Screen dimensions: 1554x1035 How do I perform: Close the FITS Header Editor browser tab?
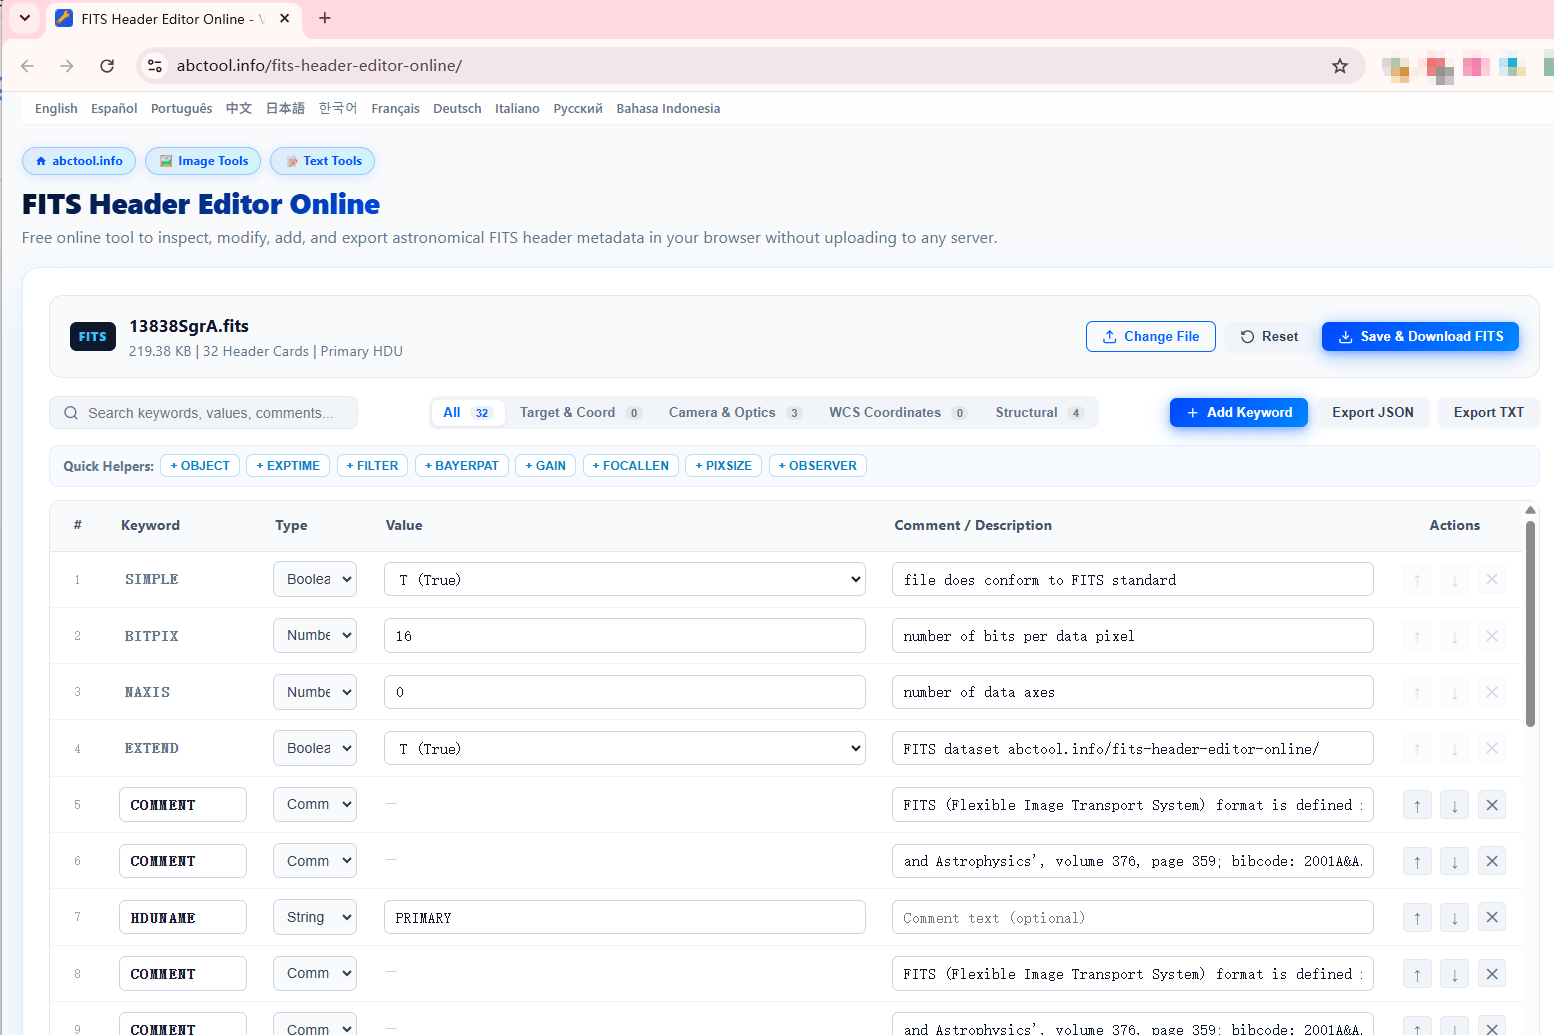(285, 18)
